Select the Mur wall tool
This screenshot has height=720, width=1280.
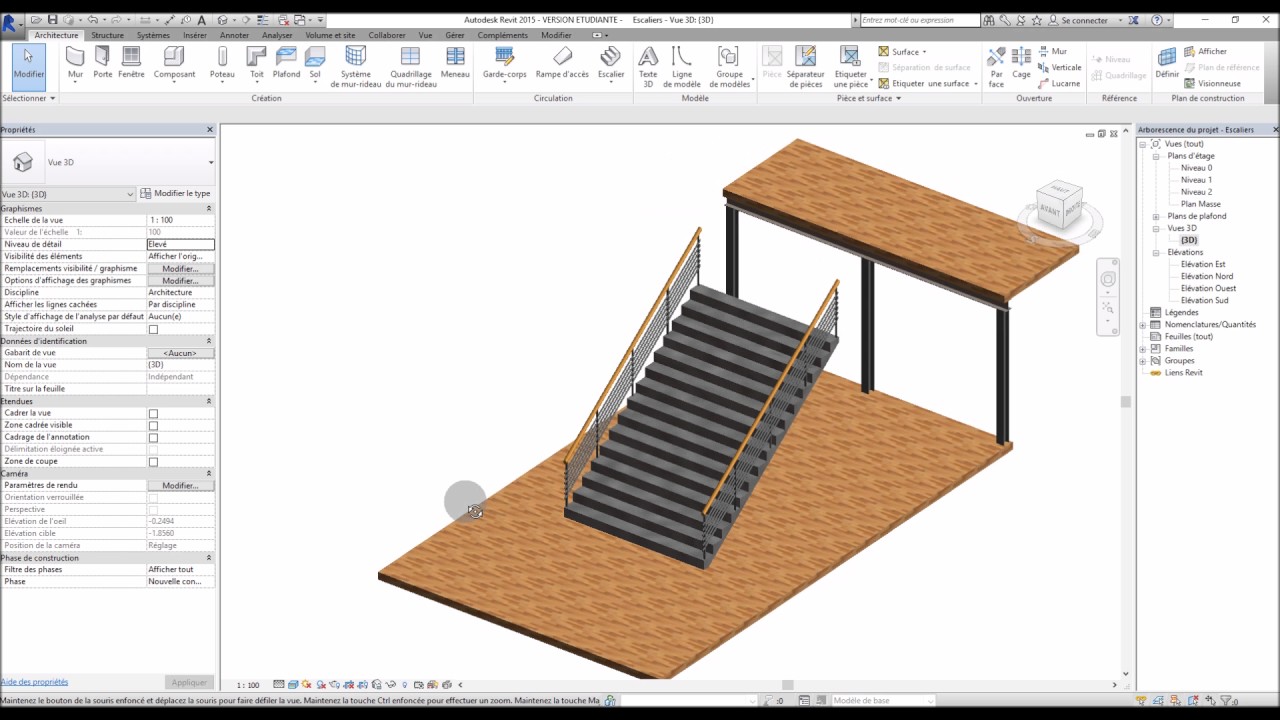tap(75, 64)
